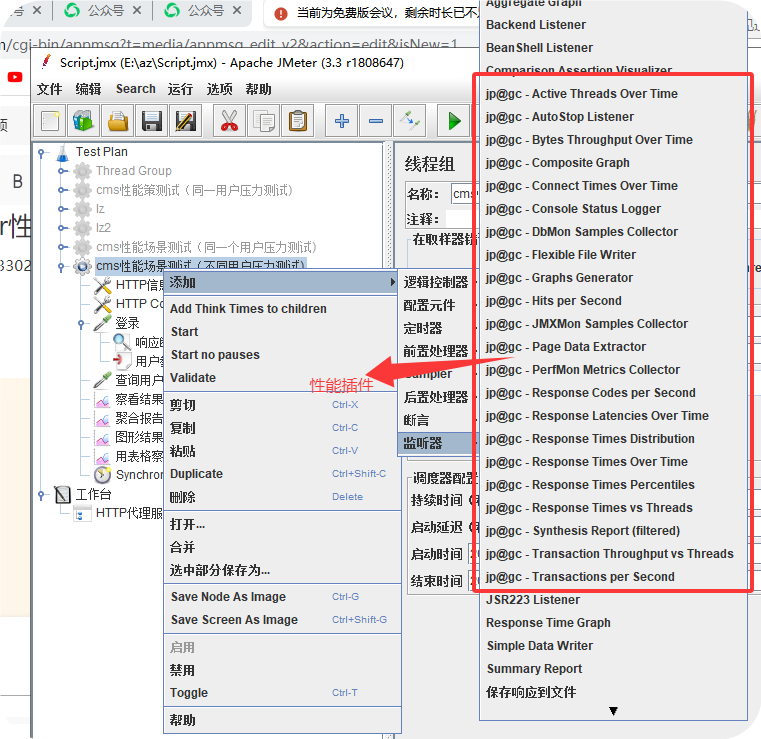Screen dimensions: 761x739
Task: Click the Expand All plus icon
Action: pyautogui.click(x=342, y=121)
